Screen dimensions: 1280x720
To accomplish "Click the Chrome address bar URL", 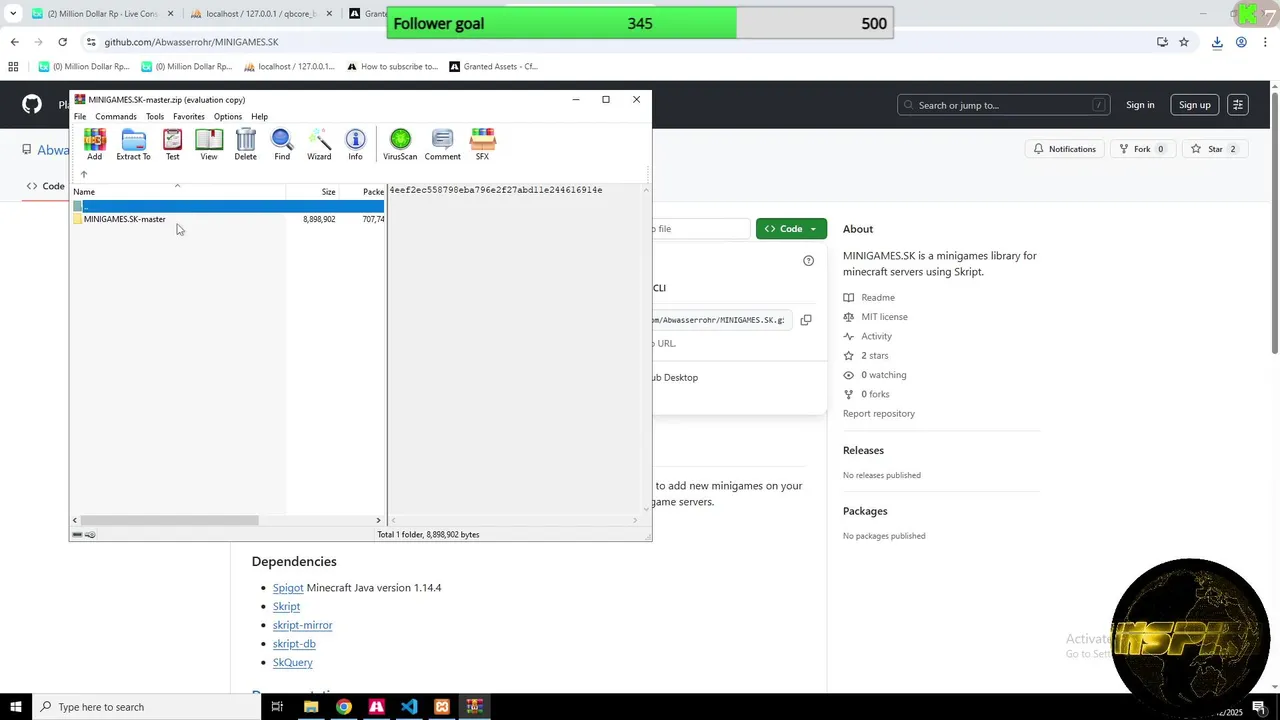I will [191, 42].
